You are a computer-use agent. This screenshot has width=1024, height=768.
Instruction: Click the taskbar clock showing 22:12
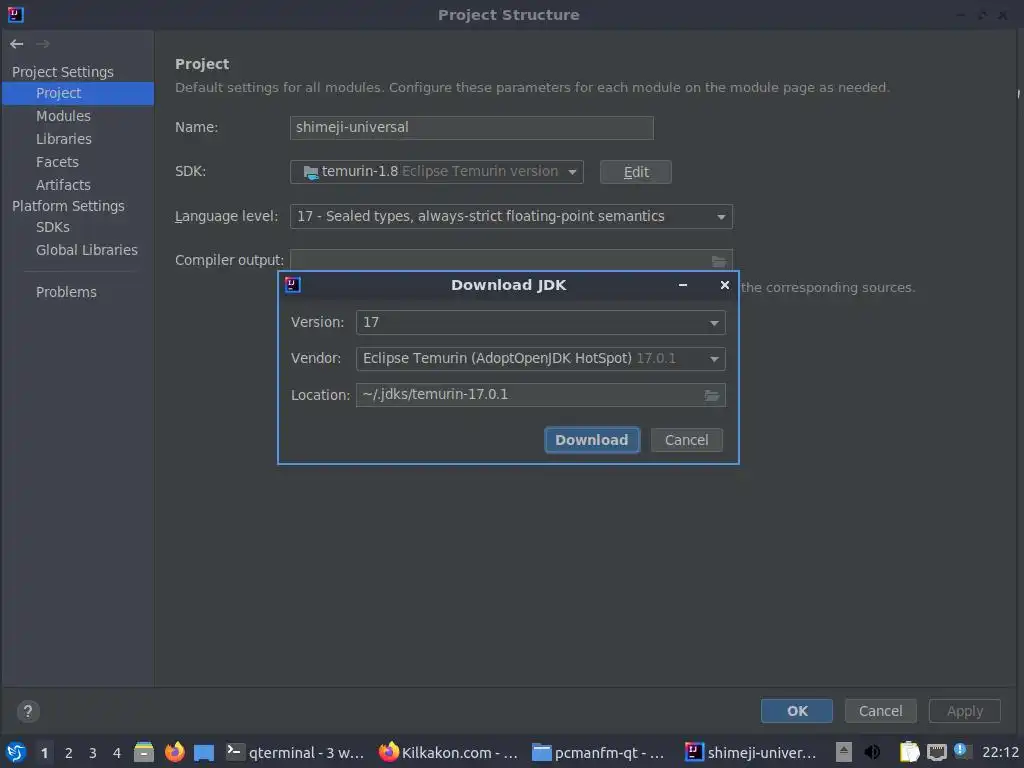(x=1000, y=752)
